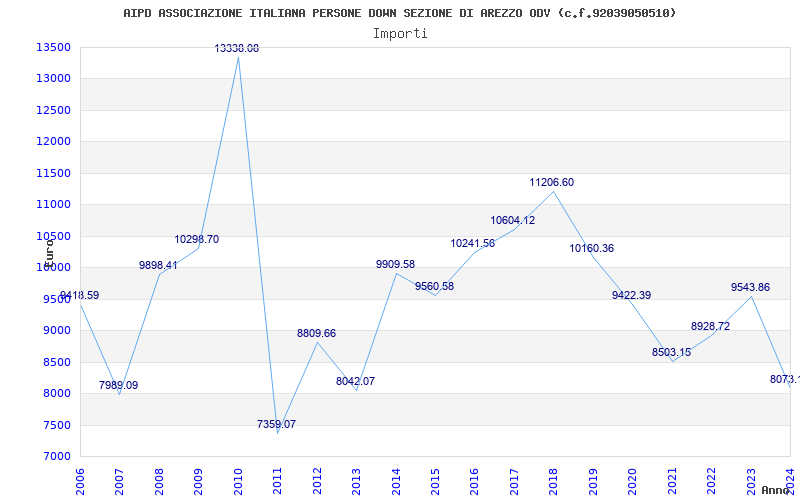
Task: Click the 2009 x-axis year label
Action: (198, 481)
